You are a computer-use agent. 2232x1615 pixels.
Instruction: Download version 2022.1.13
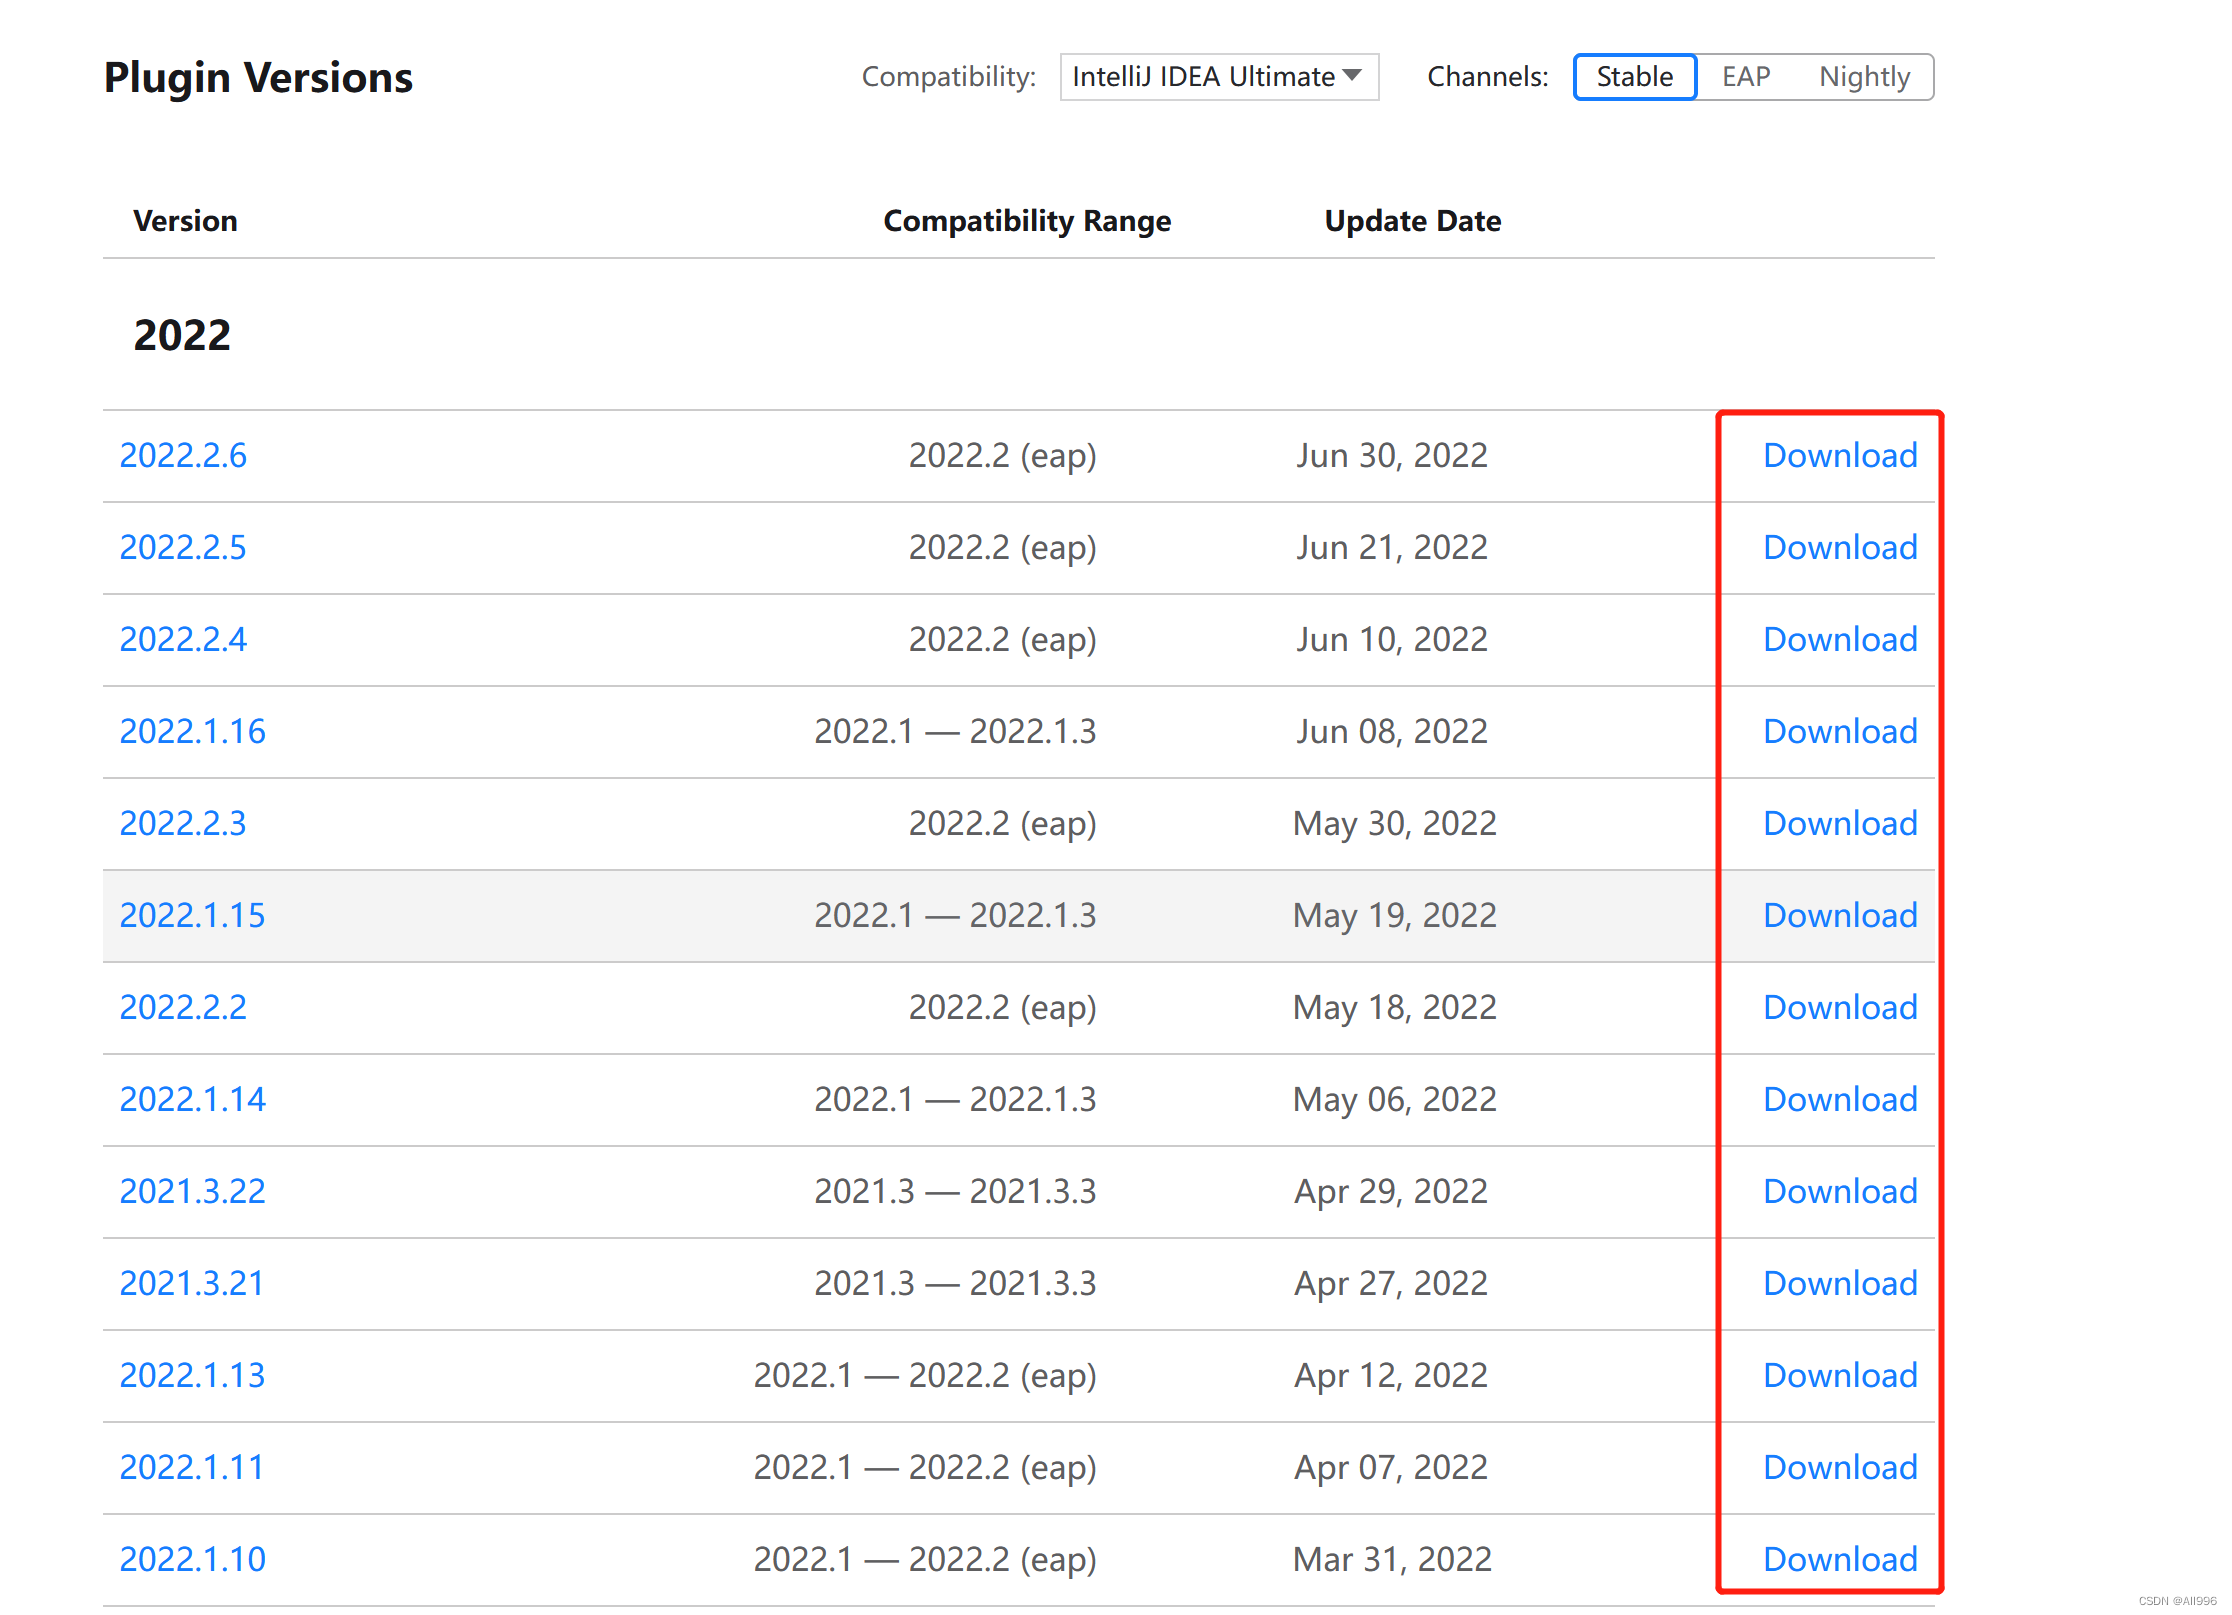(x=1839, y=1375)
